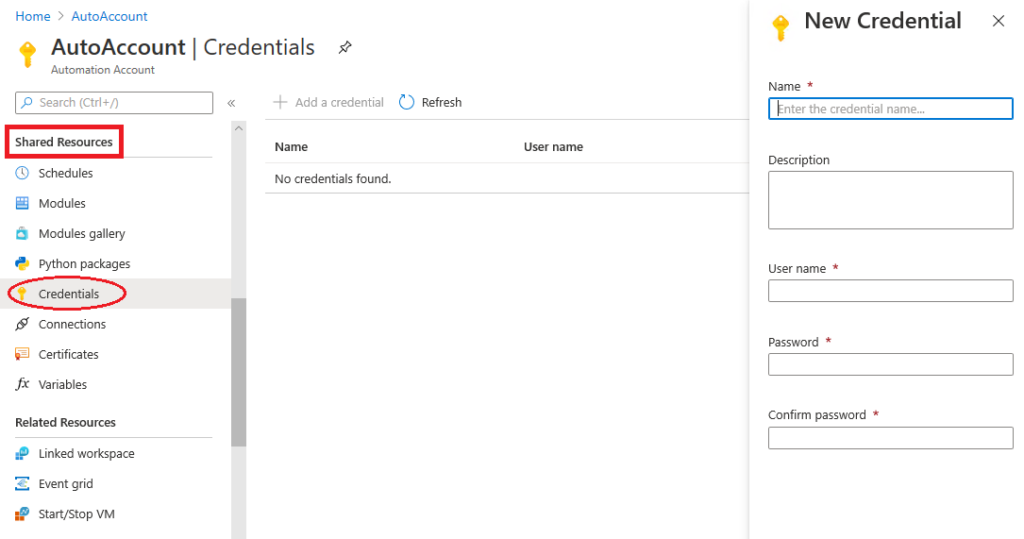Open the Schedules menu item
The width and height of the screenshot is (1024, 539).
[x=65, y=173]
